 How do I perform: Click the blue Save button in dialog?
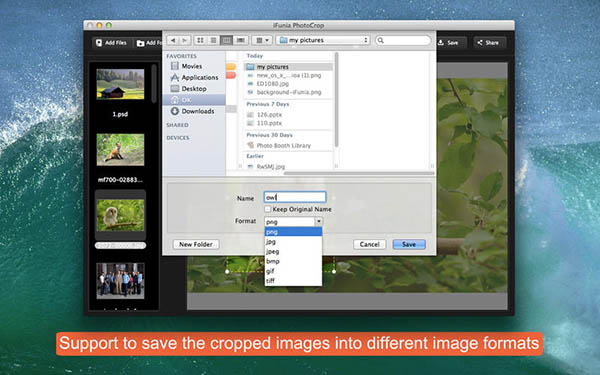409,244
